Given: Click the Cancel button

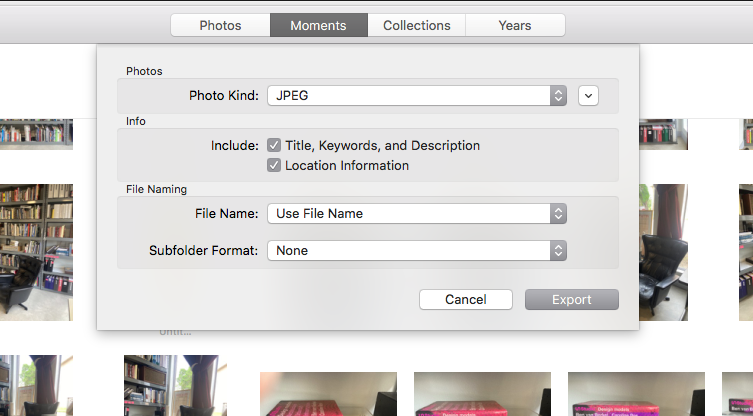Looking at the screenshot, I should coord(465,300).
